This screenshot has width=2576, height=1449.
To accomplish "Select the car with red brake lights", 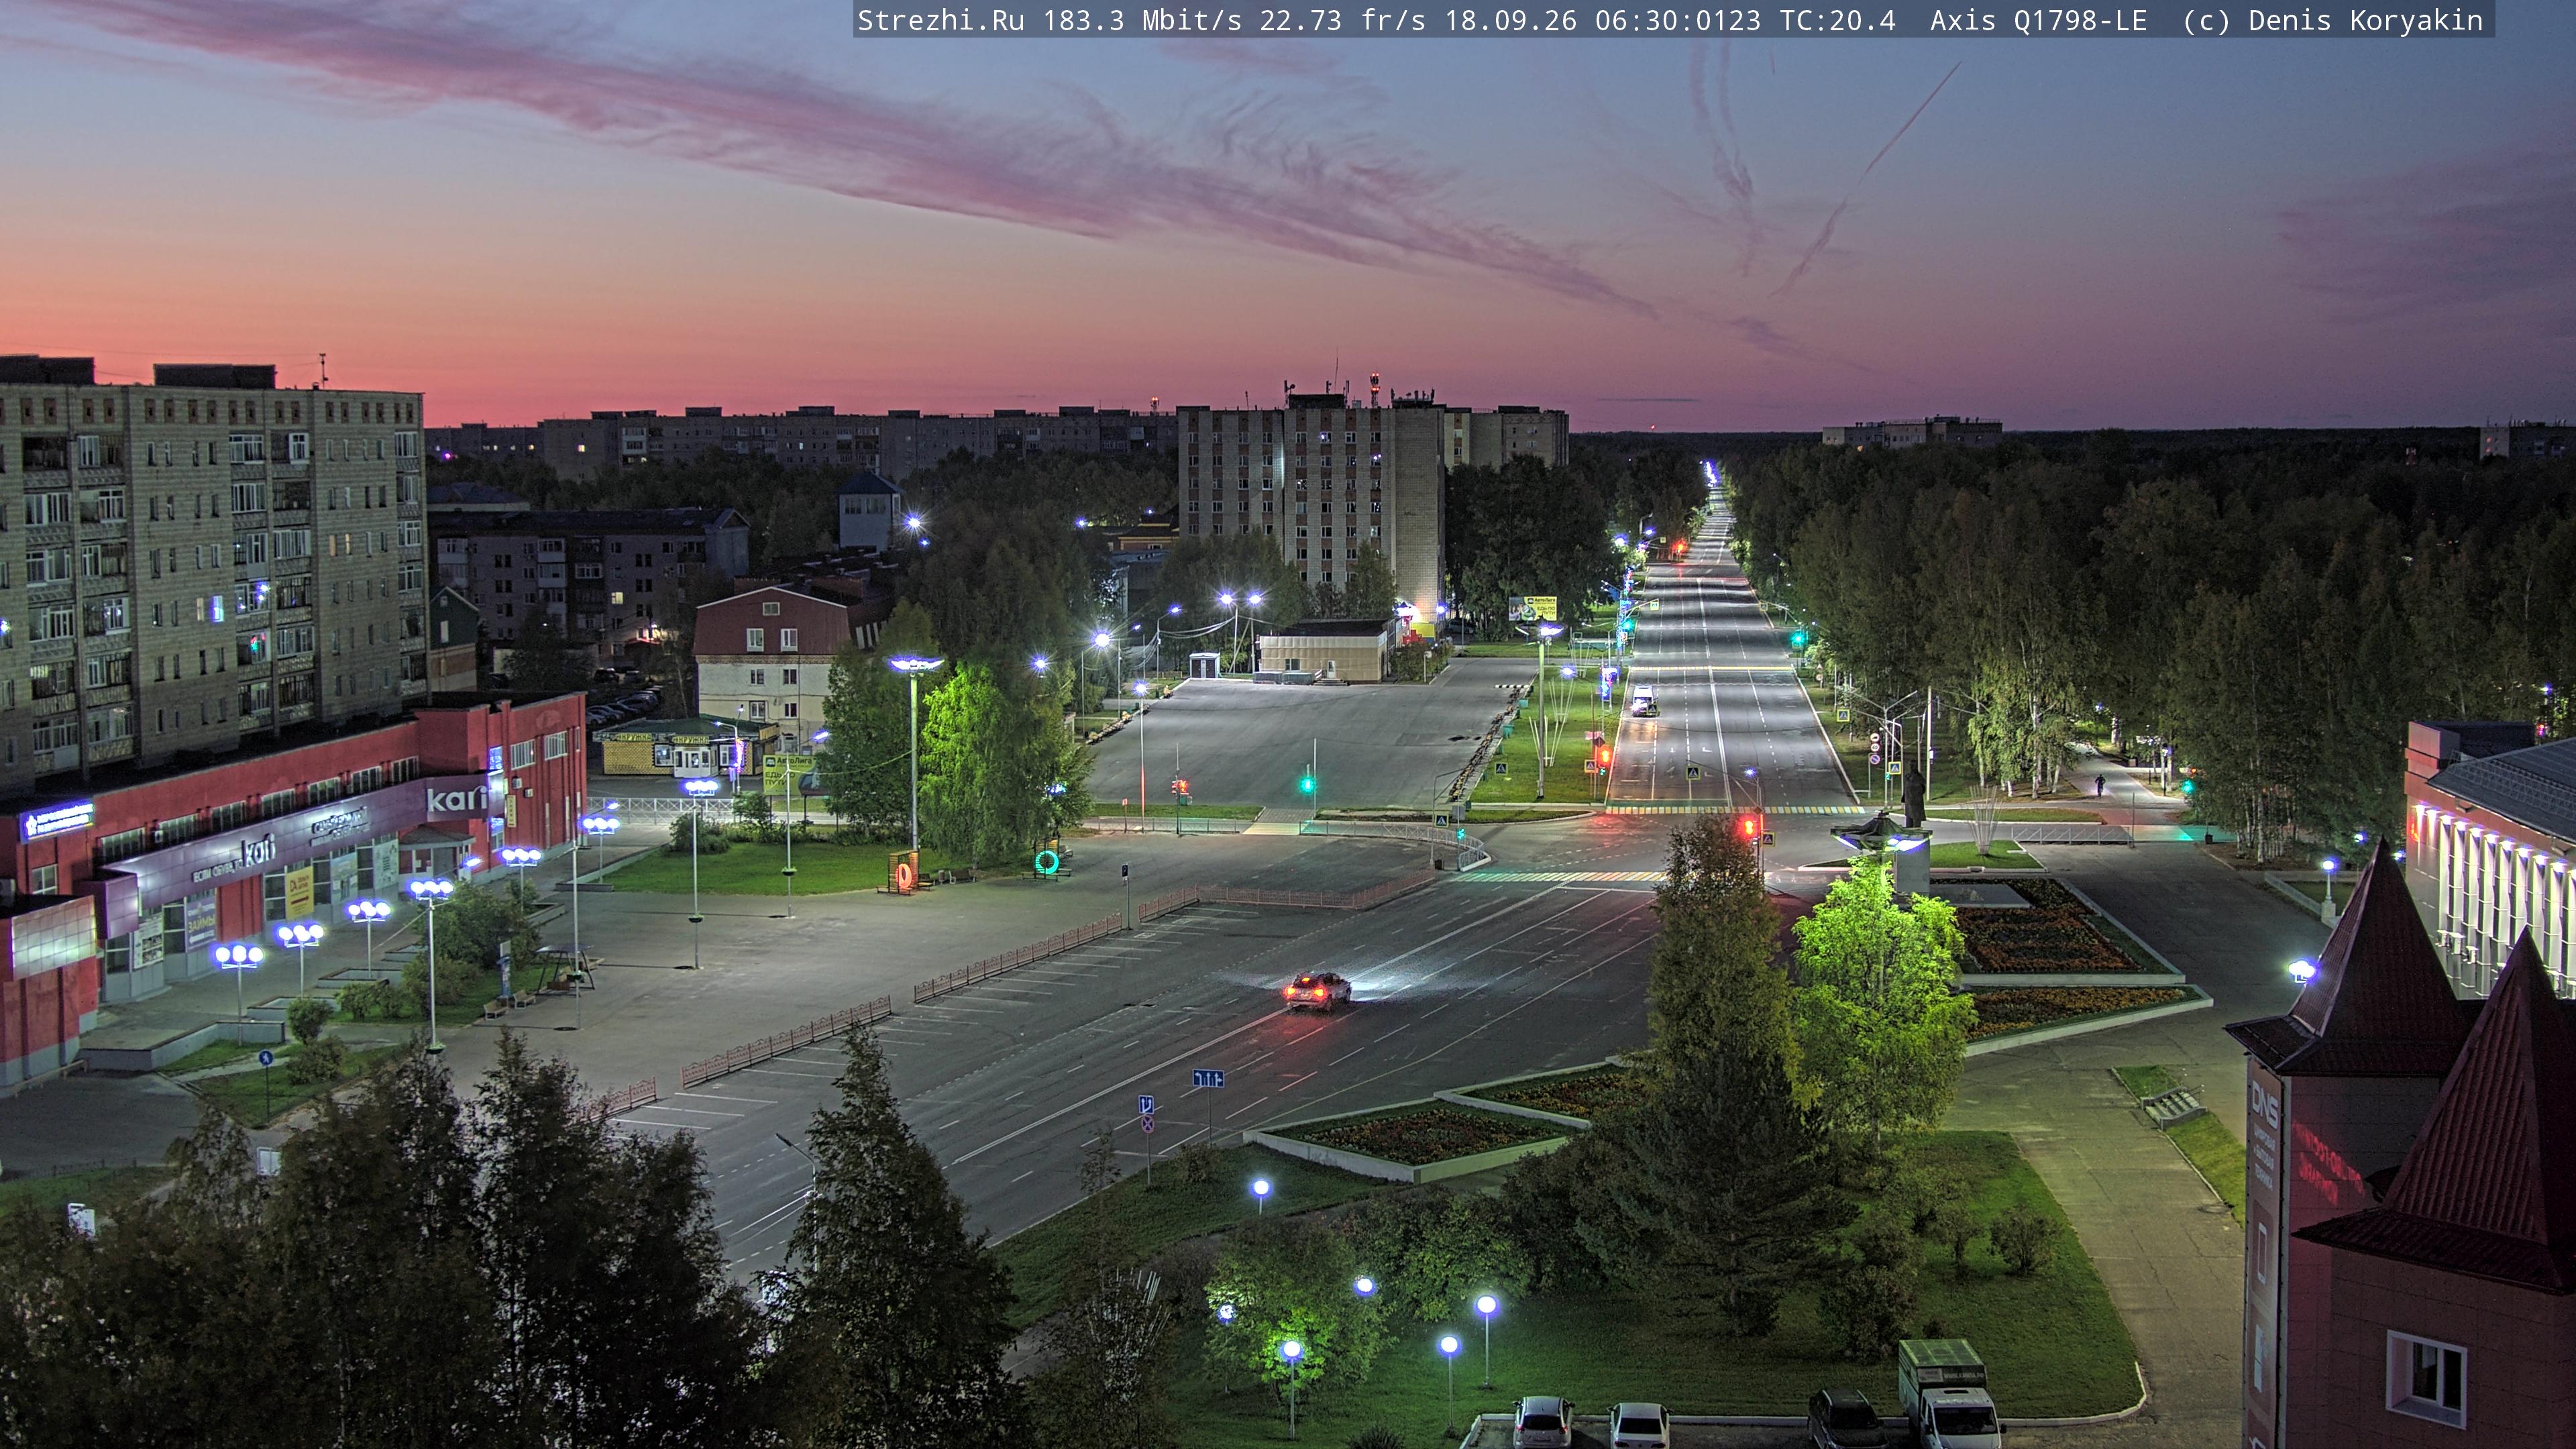I will coord(1317,991).
